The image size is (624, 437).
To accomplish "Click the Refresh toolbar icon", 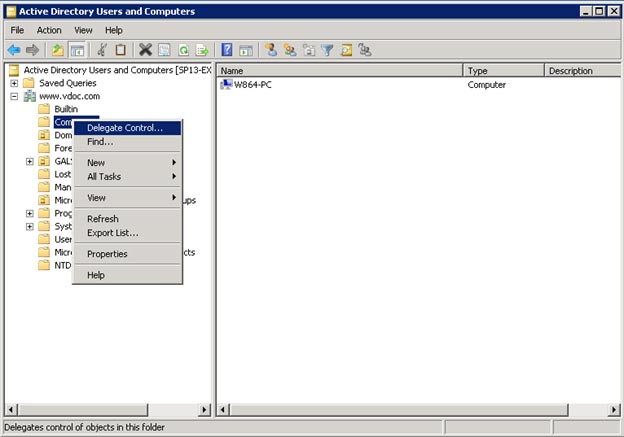I will [183, 50].
